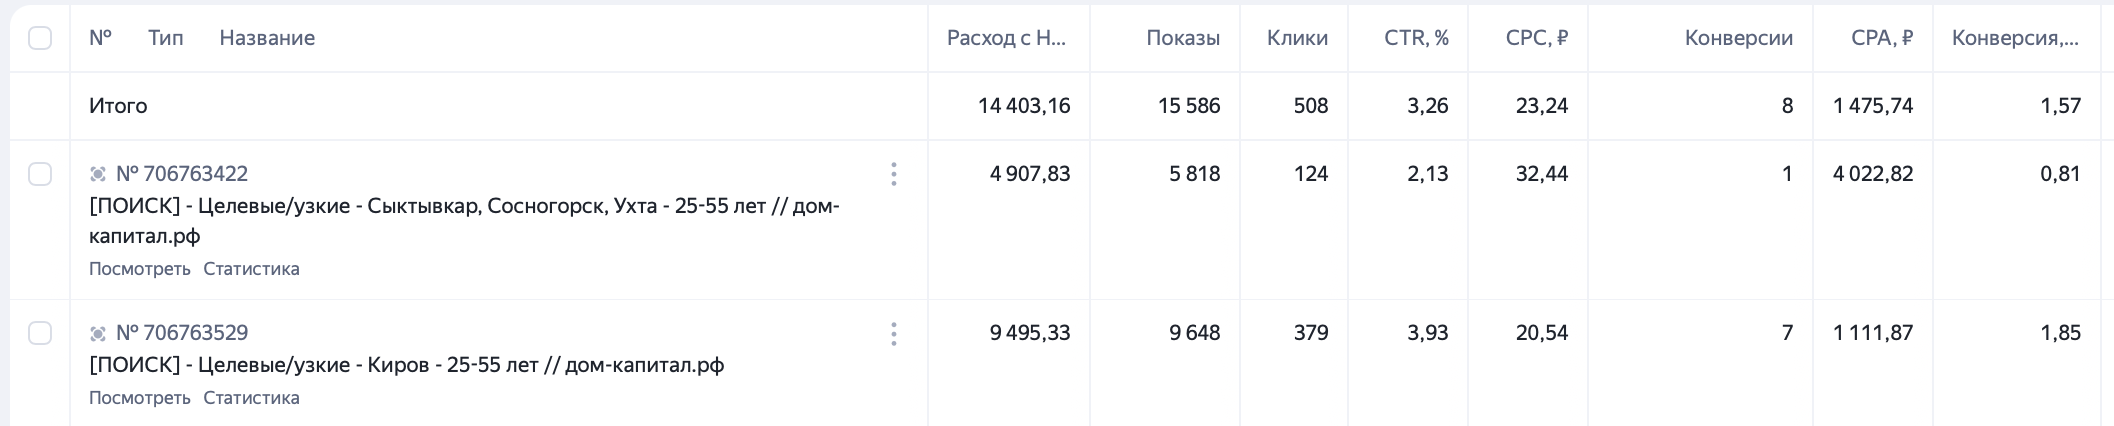
Task: Click the search campaign icon beside № 706763529
Action: pyautogui.click(x=98, y=333)
